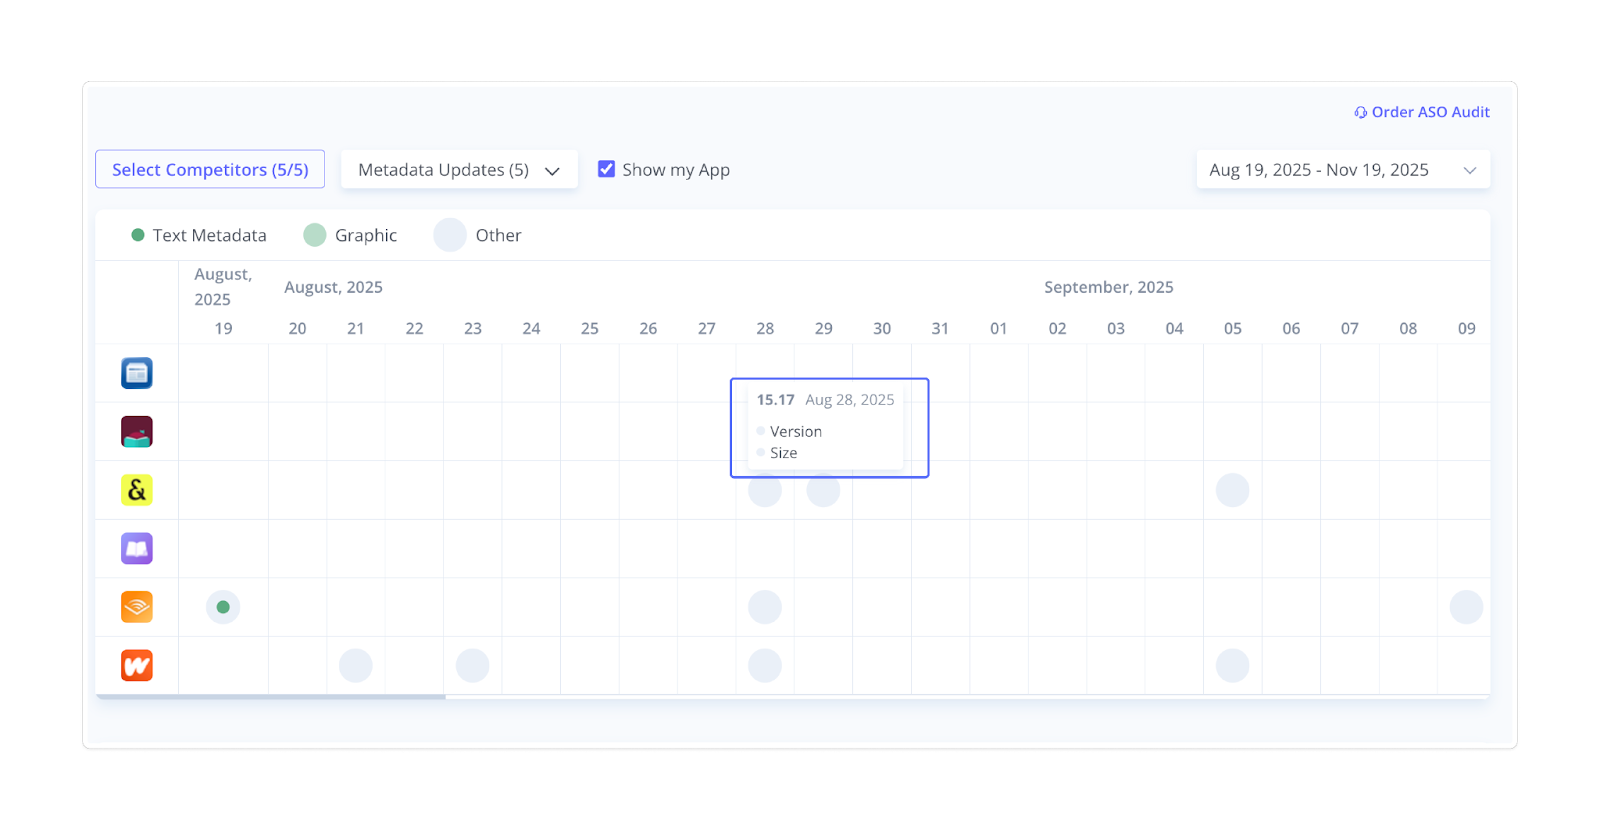The width and height of the screenshot is (1600, 833).
Task: Expand the Metadata Updates (5) dropdown
Action: tap(459, 170)
